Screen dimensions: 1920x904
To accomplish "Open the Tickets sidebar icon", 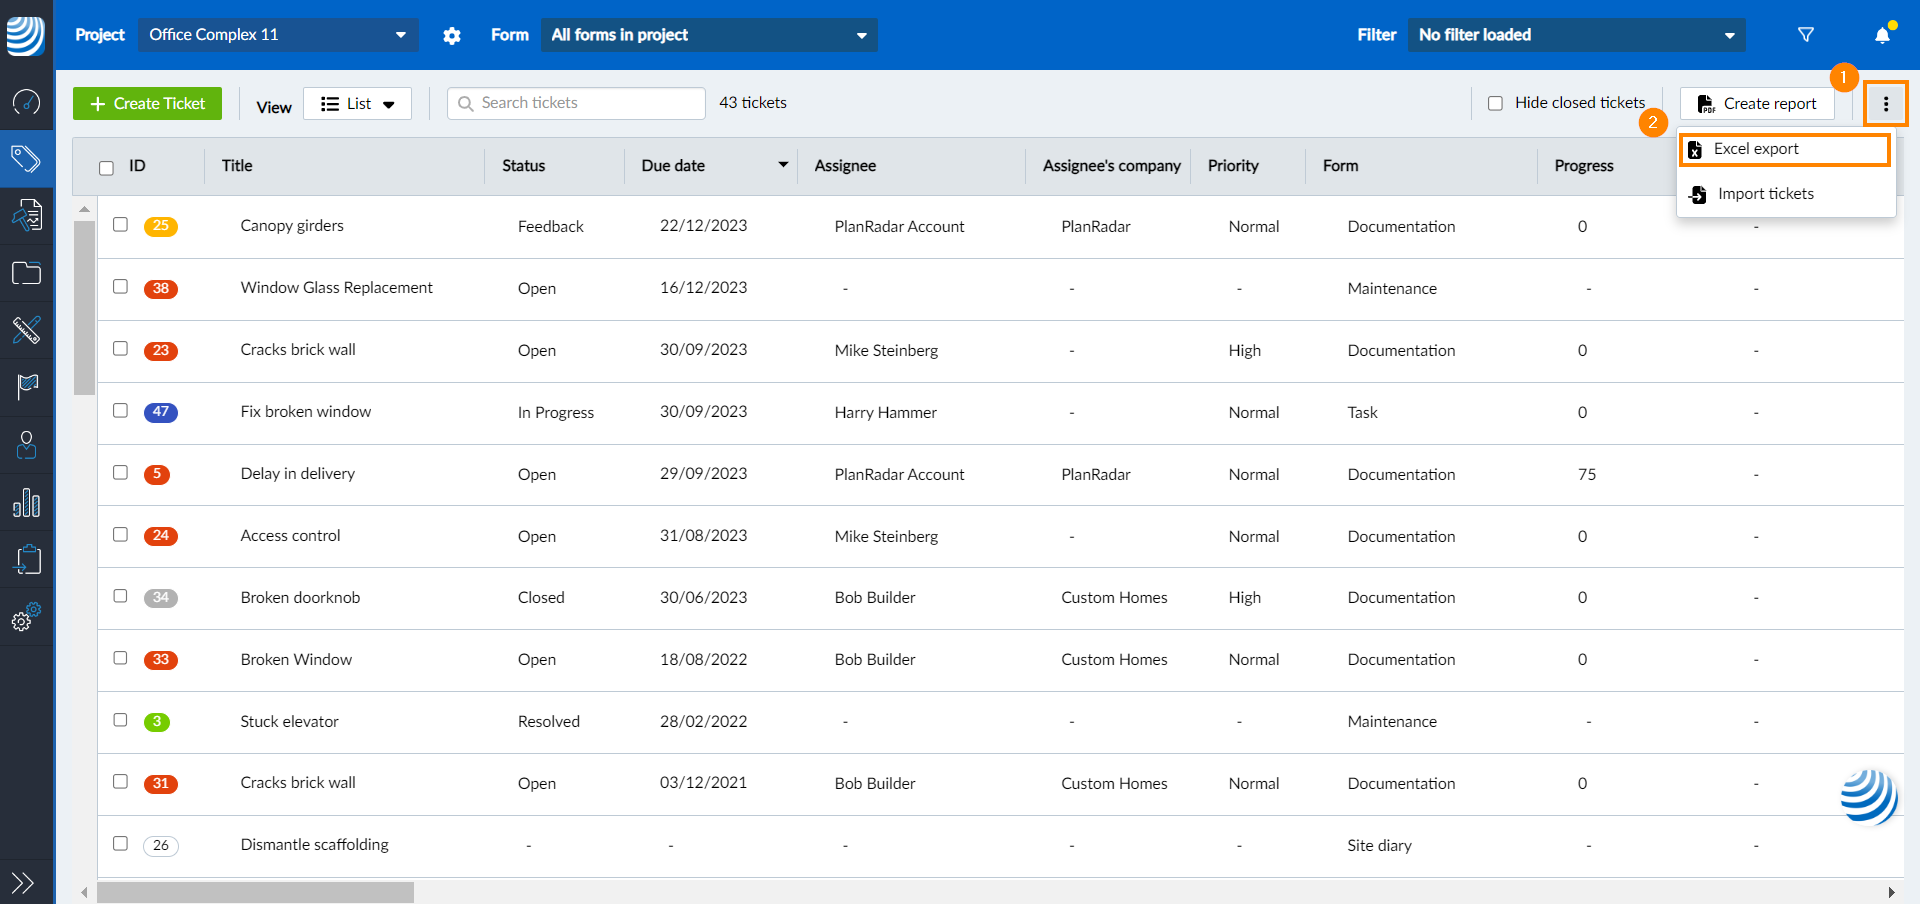I will pos(26,158).
